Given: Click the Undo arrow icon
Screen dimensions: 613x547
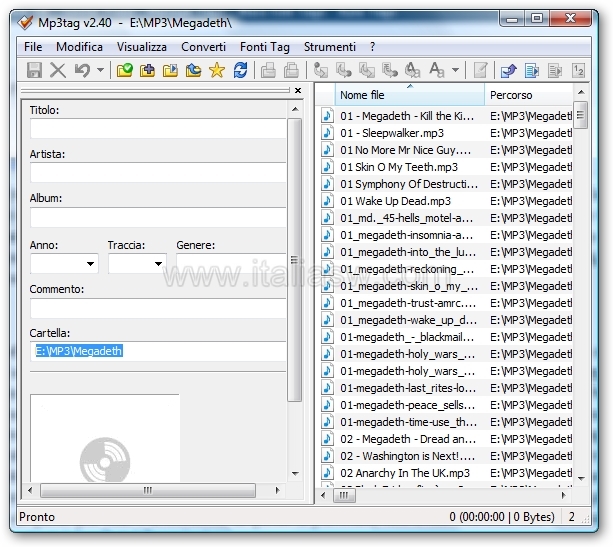Looking at the screenshot, I should coord(82,70).
